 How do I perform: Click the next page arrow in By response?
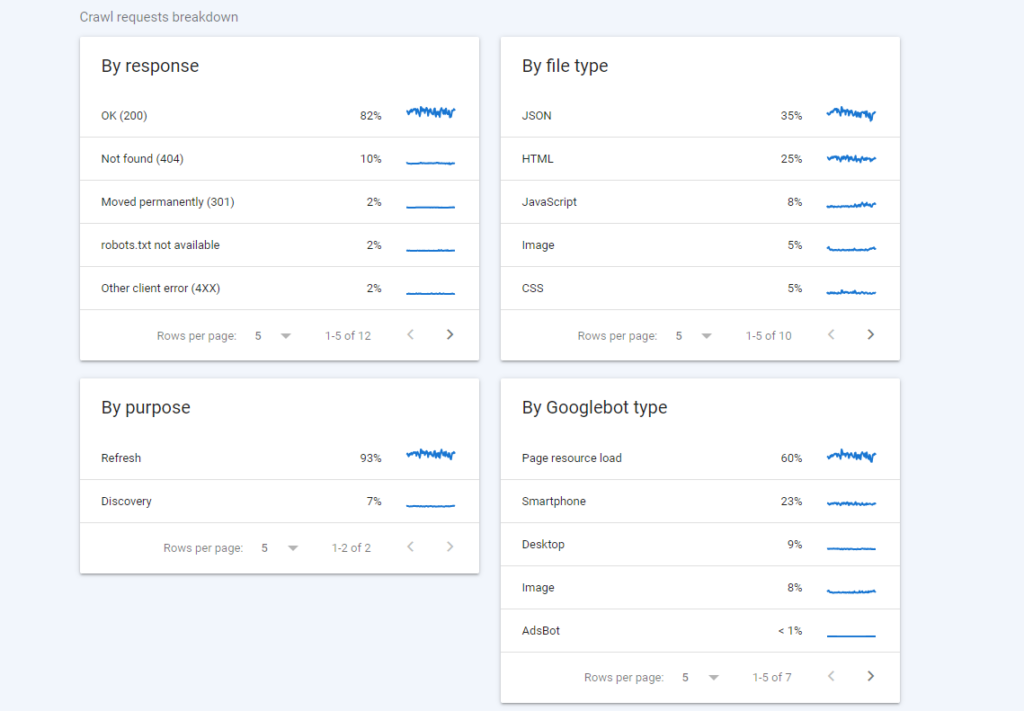[x=449, y=334]
